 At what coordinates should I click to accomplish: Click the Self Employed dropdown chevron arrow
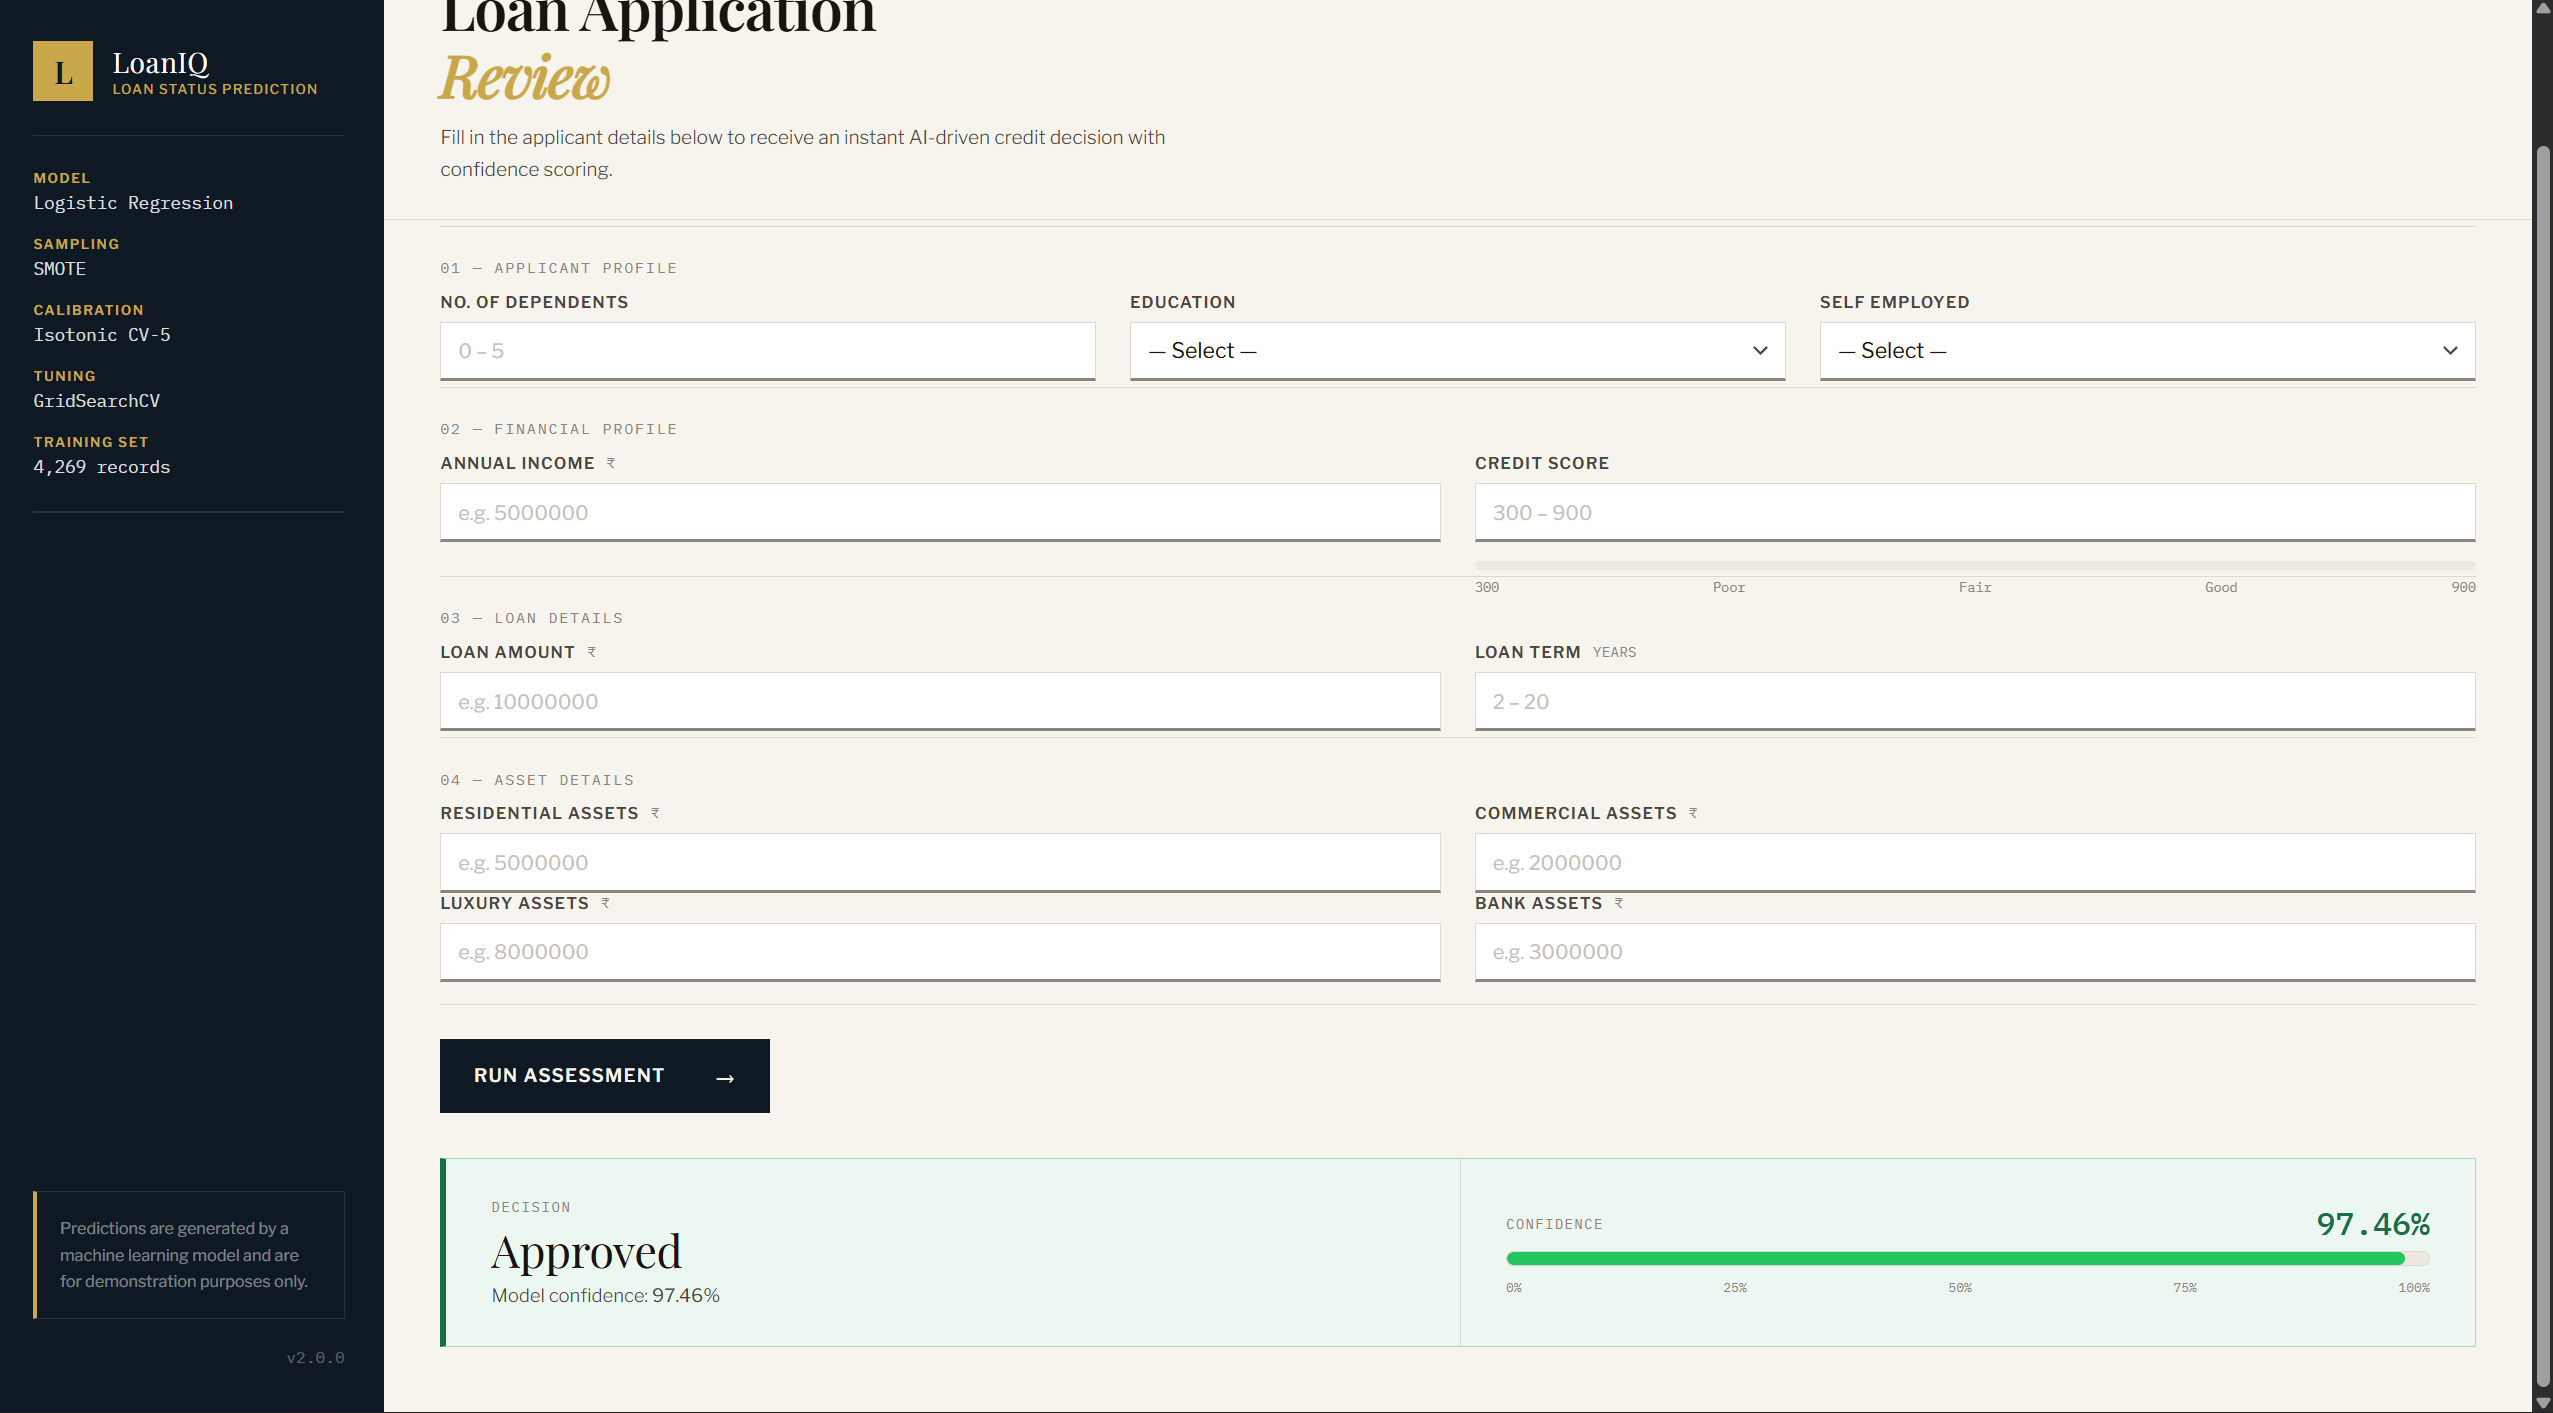tap(2450, 351)
